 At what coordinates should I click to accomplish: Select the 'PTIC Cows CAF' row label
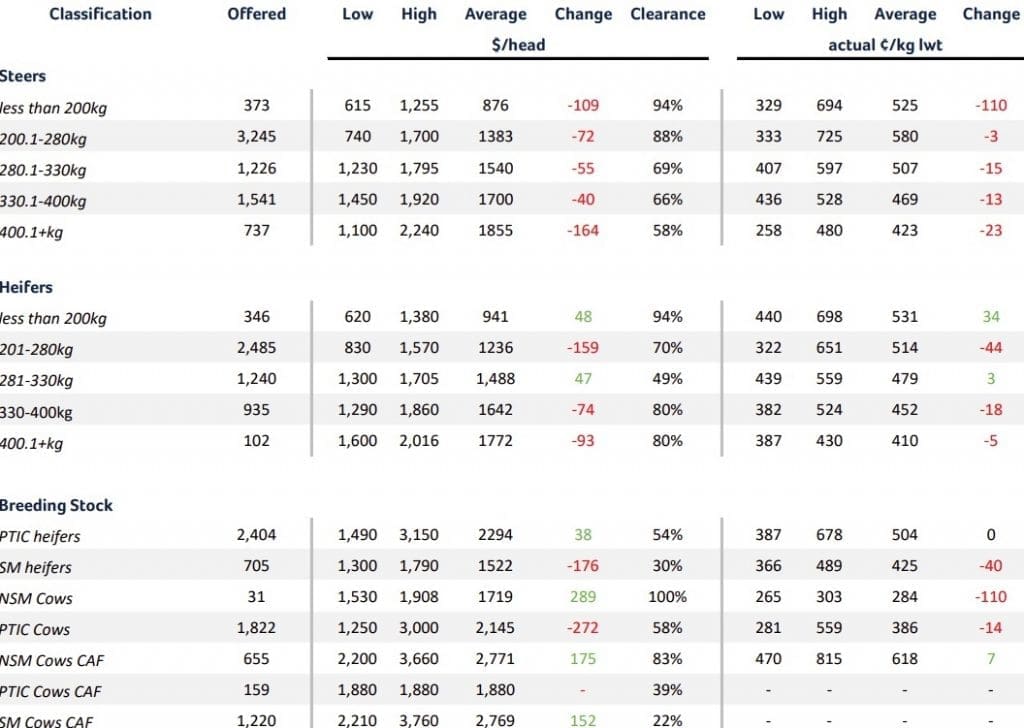click(x=50, y=692)
